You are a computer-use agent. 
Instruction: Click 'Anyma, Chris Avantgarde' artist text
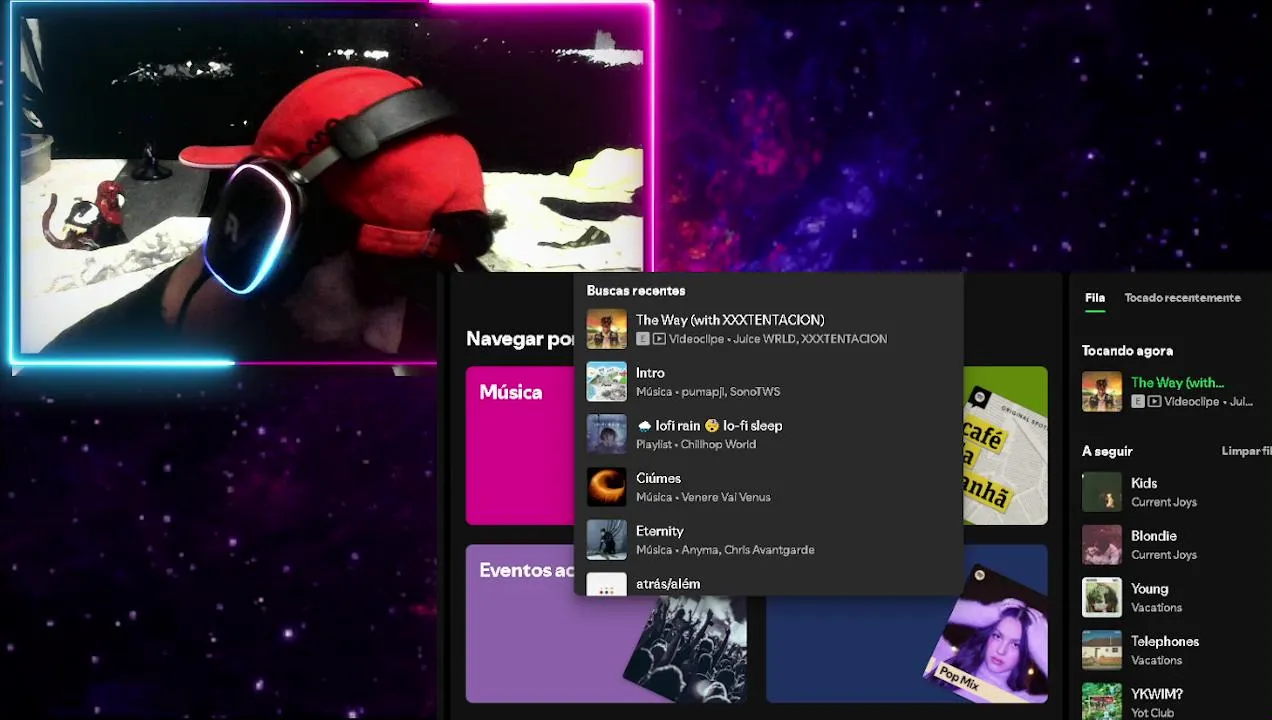tap(747, 550)
